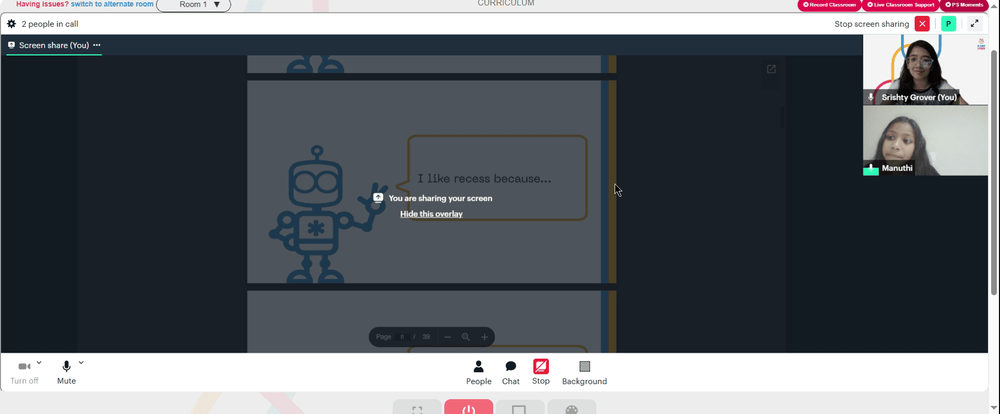Click Record Classroom button
The height and width of the screenshot is (414, 1000).
point(829,5)
